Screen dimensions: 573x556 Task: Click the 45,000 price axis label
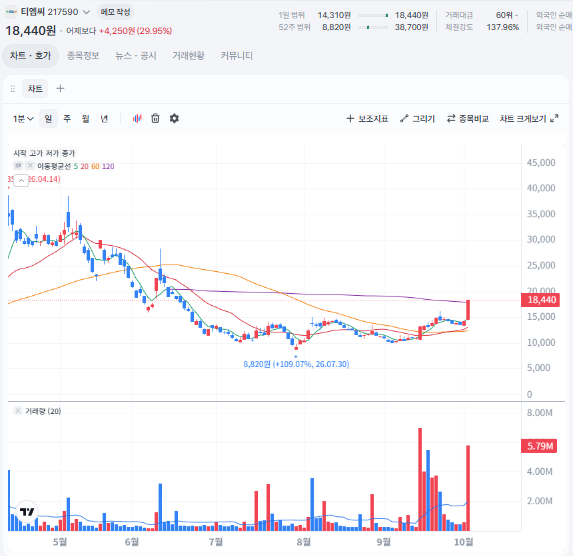click(541, 163)
